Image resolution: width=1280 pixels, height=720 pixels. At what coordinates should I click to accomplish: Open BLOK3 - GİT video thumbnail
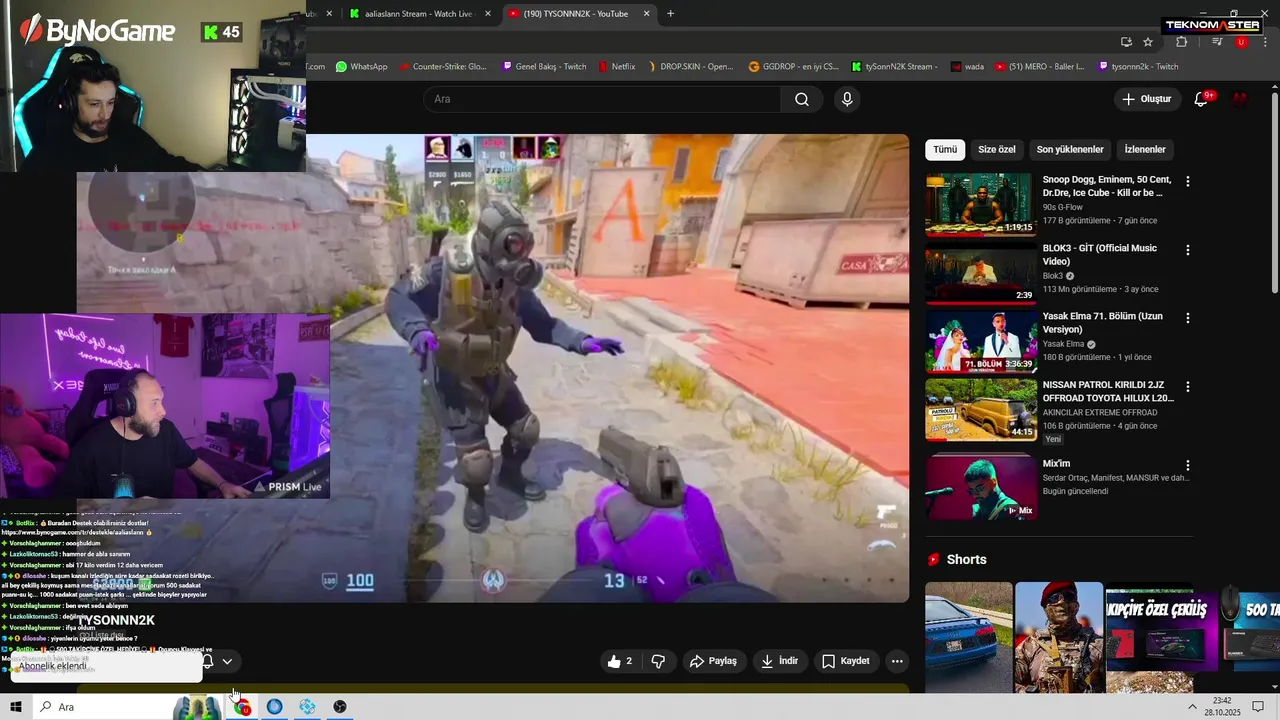coord(981,273)
